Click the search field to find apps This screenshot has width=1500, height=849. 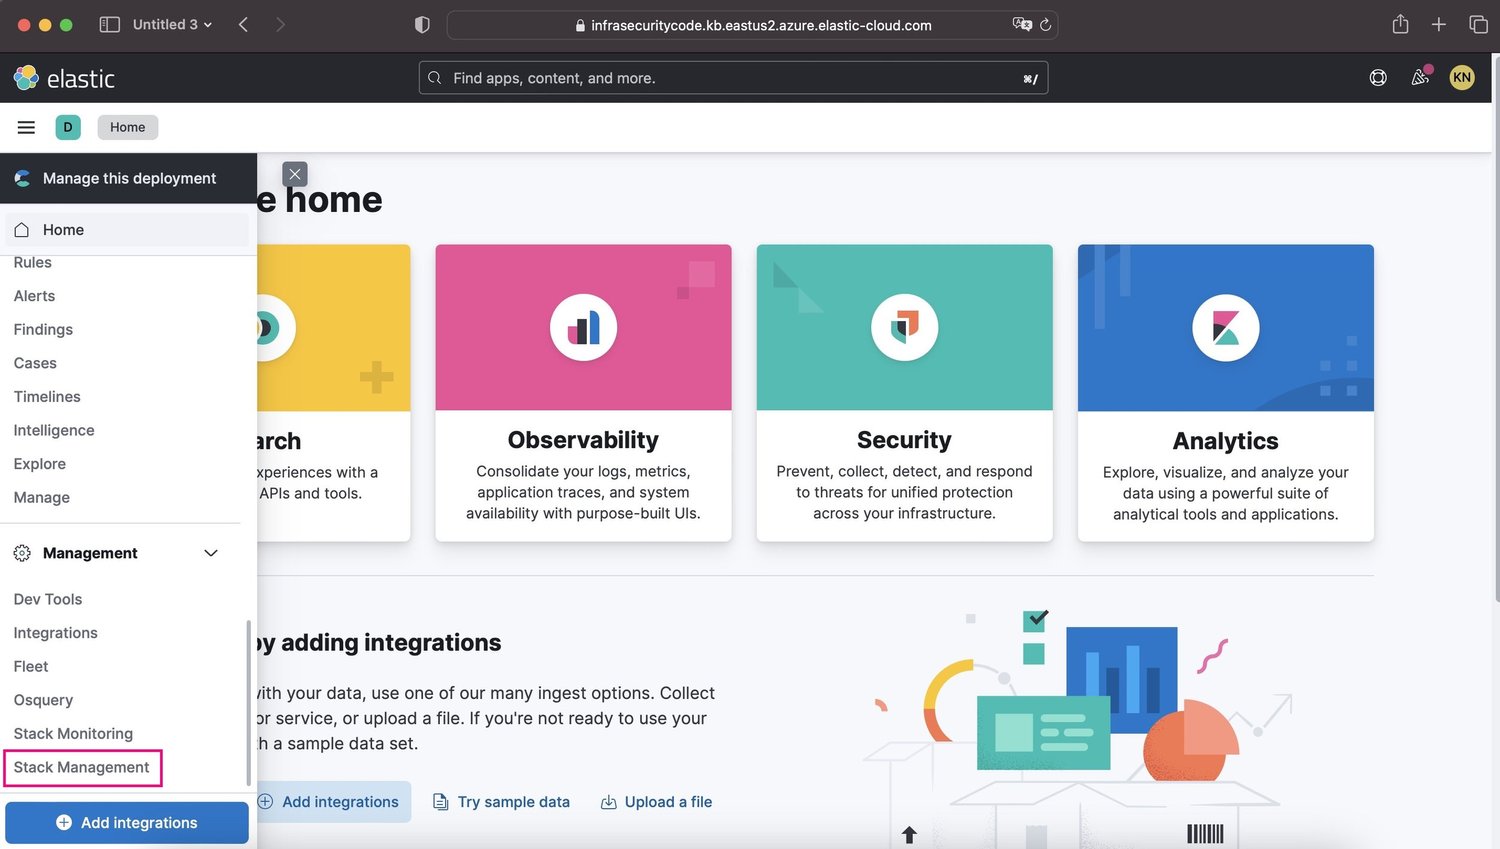[733, 77]
